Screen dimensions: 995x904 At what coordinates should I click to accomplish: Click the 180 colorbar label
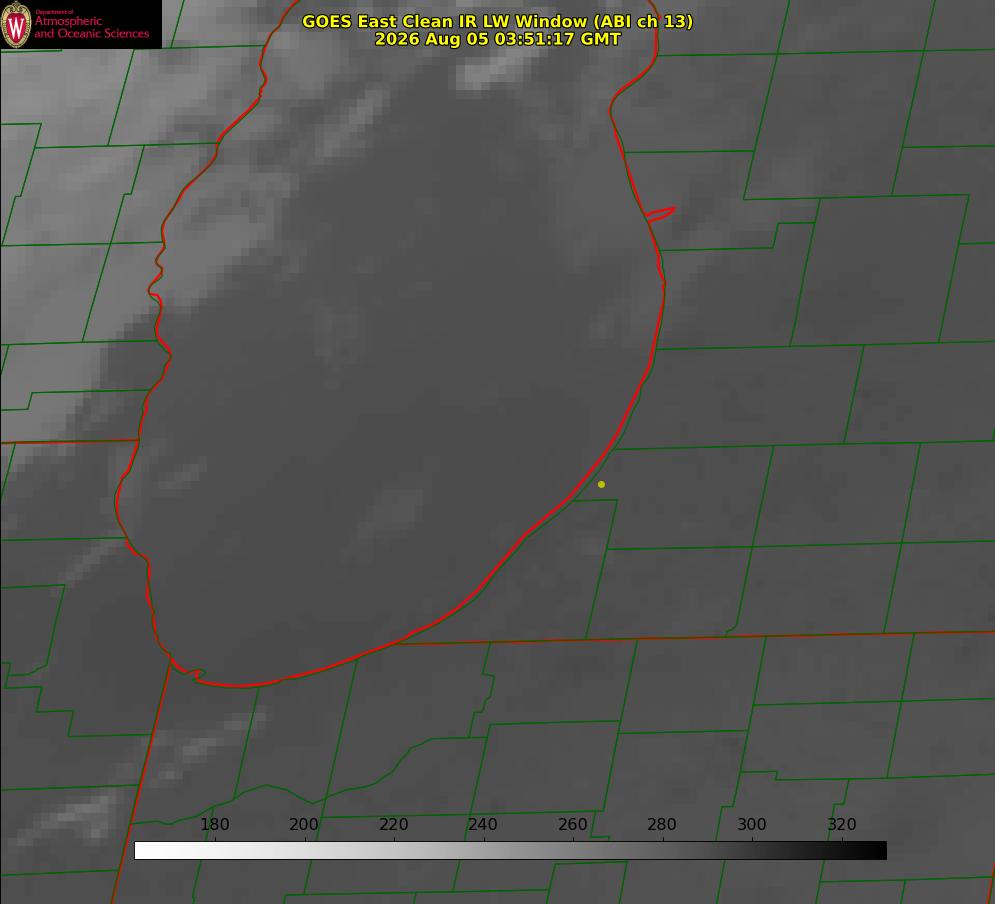214,824
